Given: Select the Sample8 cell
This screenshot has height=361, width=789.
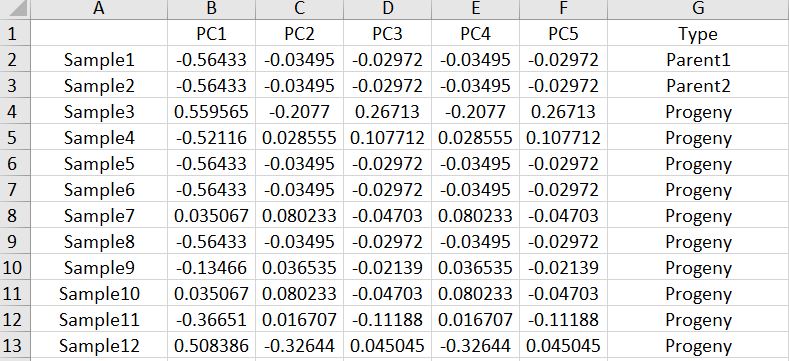Looking at the screenshot, I should click(x=99, y=242).
